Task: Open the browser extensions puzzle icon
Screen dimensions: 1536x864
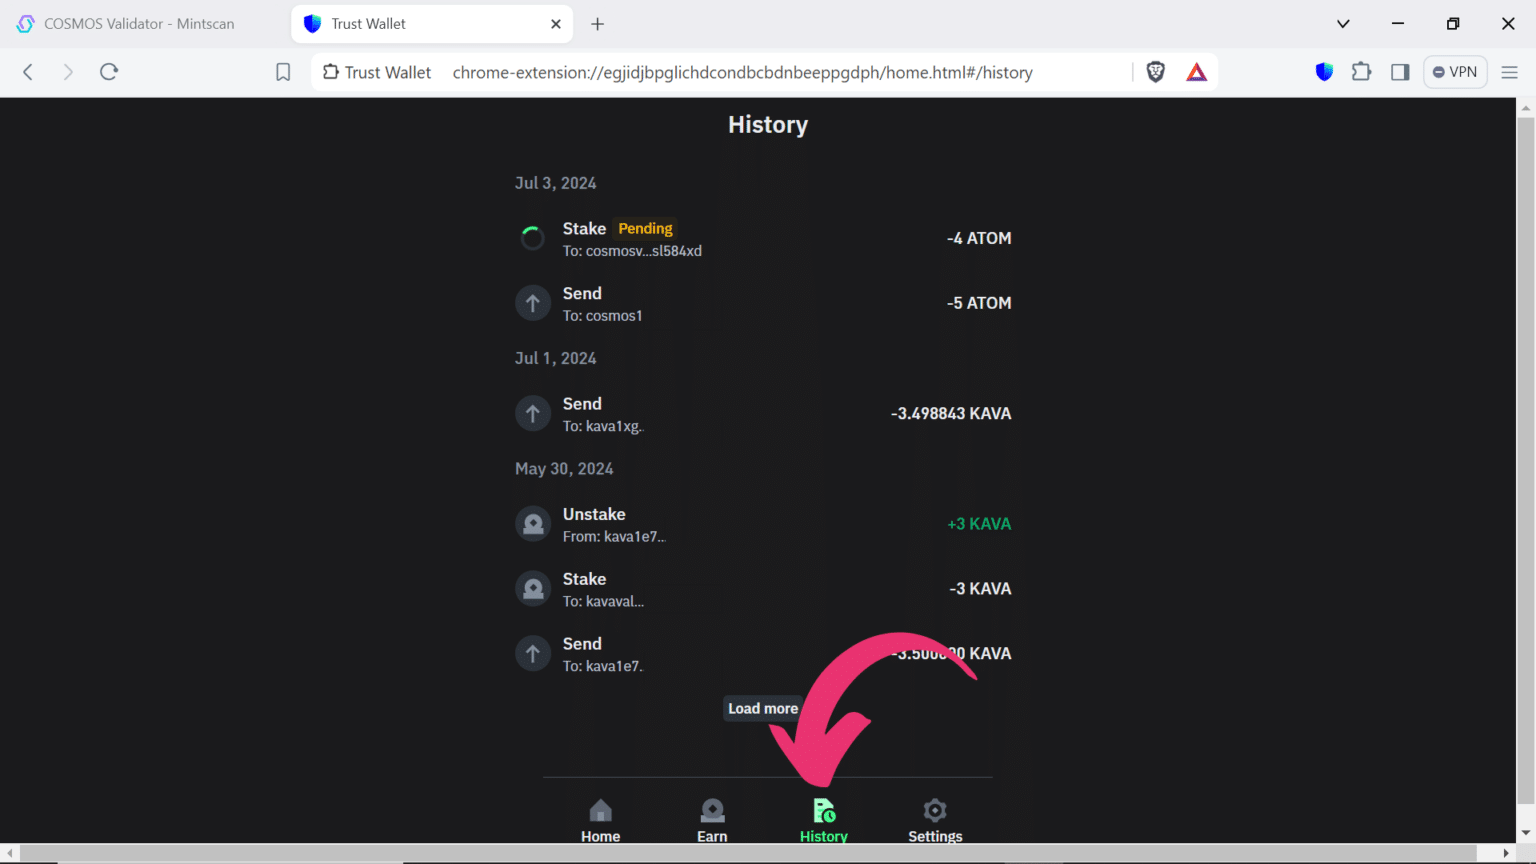Action: [x=1361, y=72]
